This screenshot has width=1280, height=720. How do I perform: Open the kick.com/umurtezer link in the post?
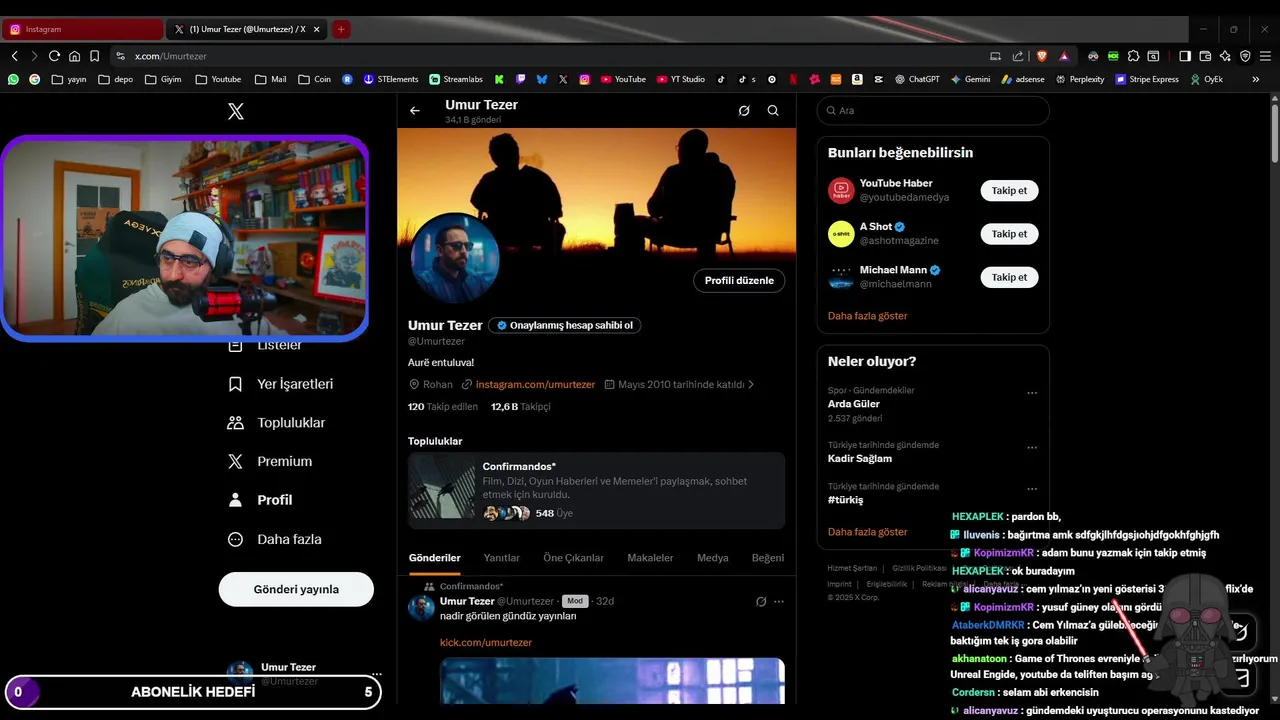point(486,642)
